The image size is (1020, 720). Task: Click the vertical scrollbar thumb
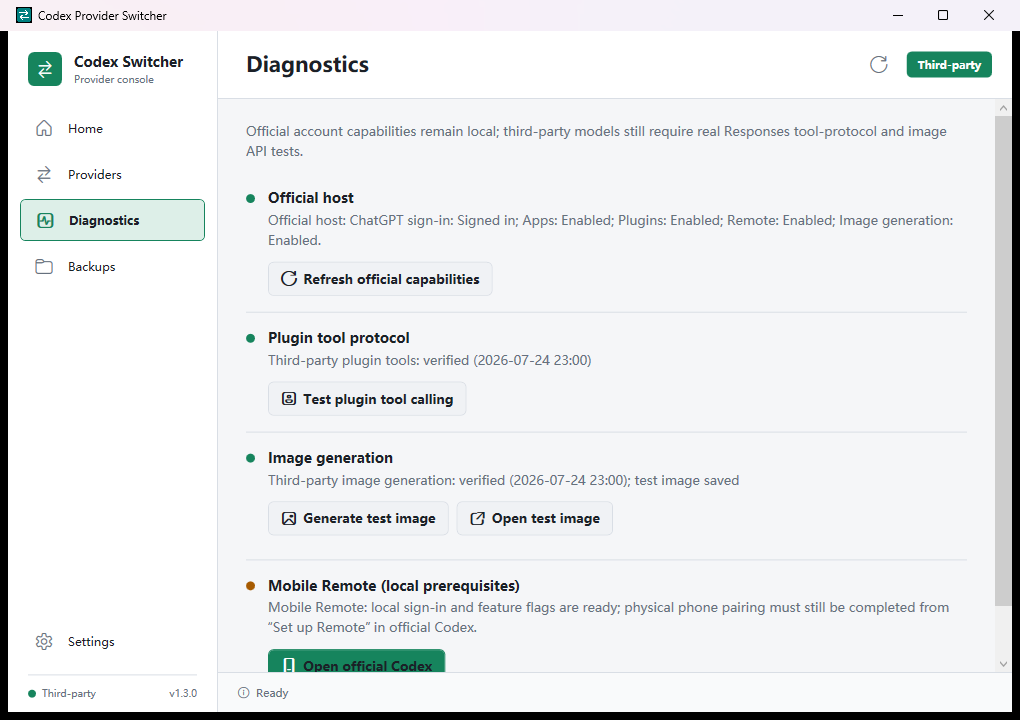(1002, 361)
